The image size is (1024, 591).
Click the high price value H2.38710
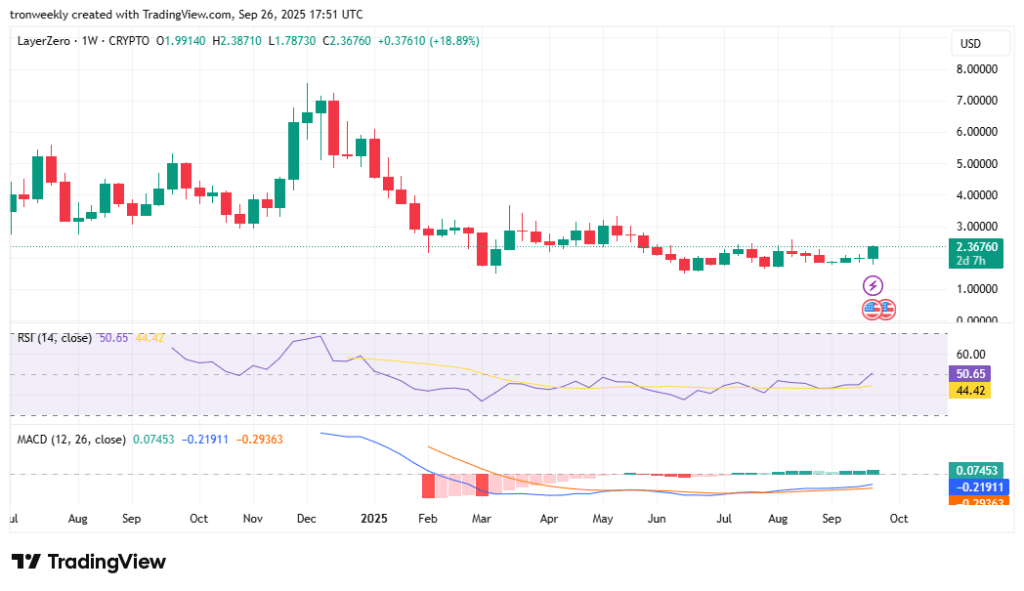coord(237,40)
